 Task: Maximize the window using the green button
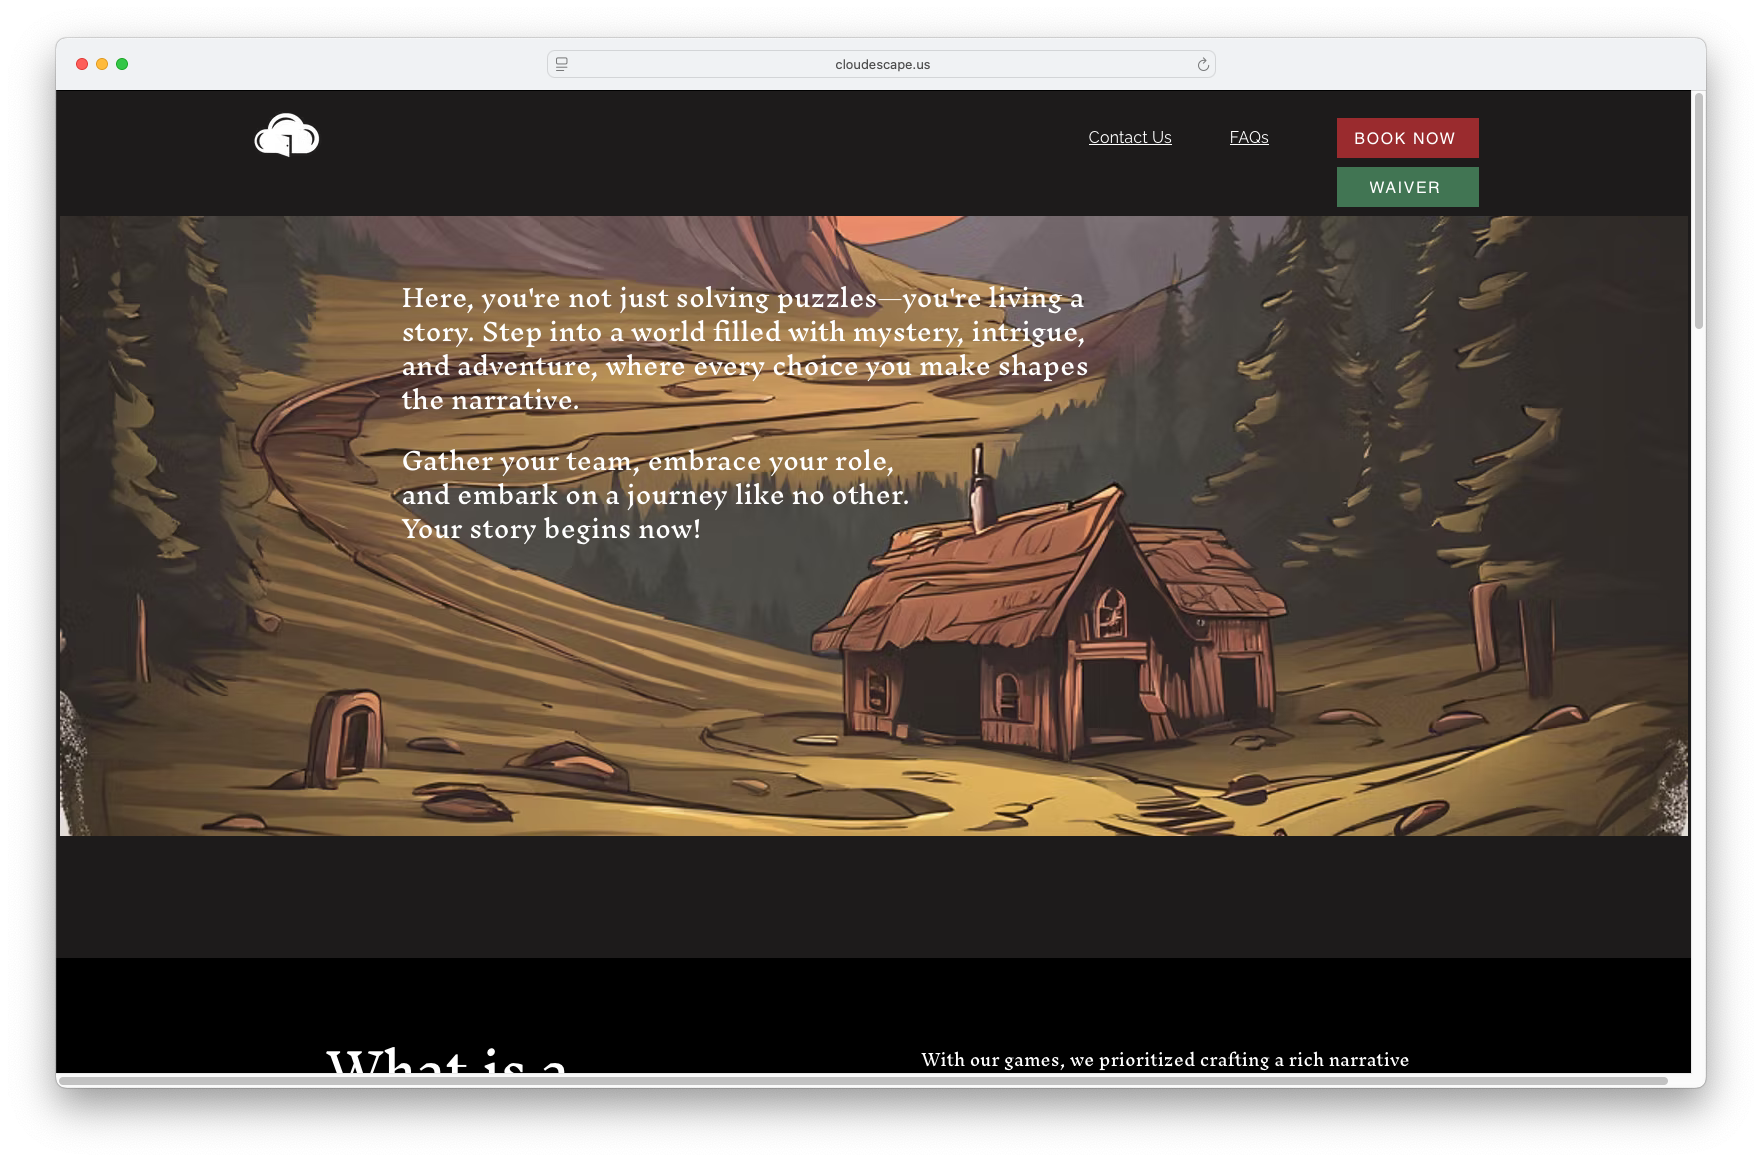coord(122,64)
